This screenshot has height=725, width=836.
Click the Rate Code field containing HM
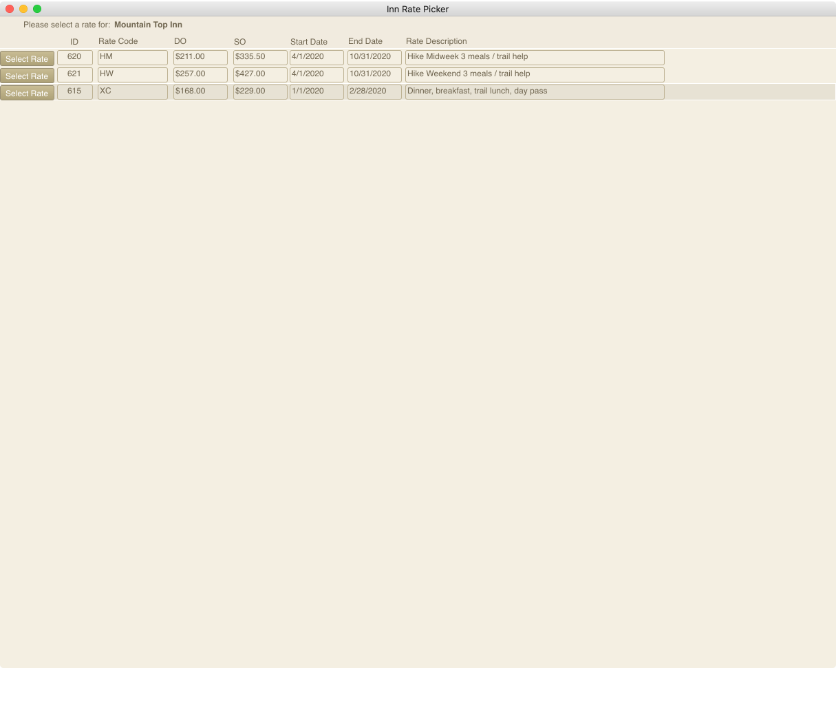click(132, 58)
